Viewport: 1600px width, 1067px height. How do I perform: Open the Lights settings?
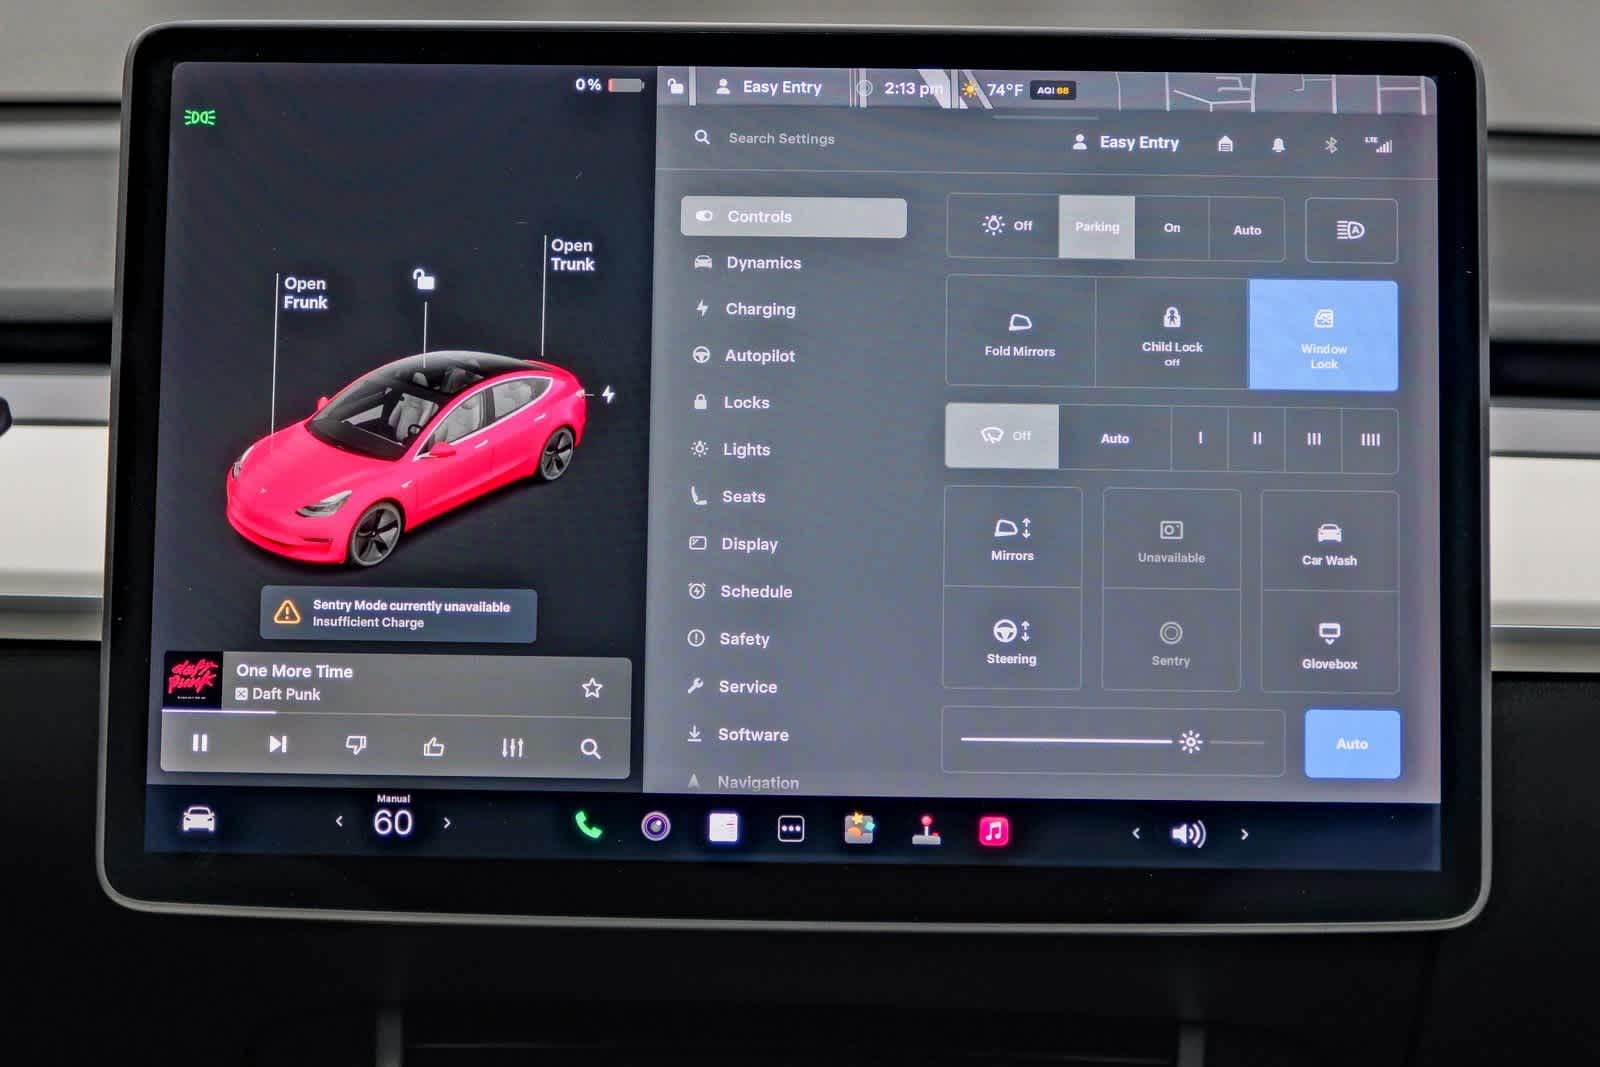730,449
